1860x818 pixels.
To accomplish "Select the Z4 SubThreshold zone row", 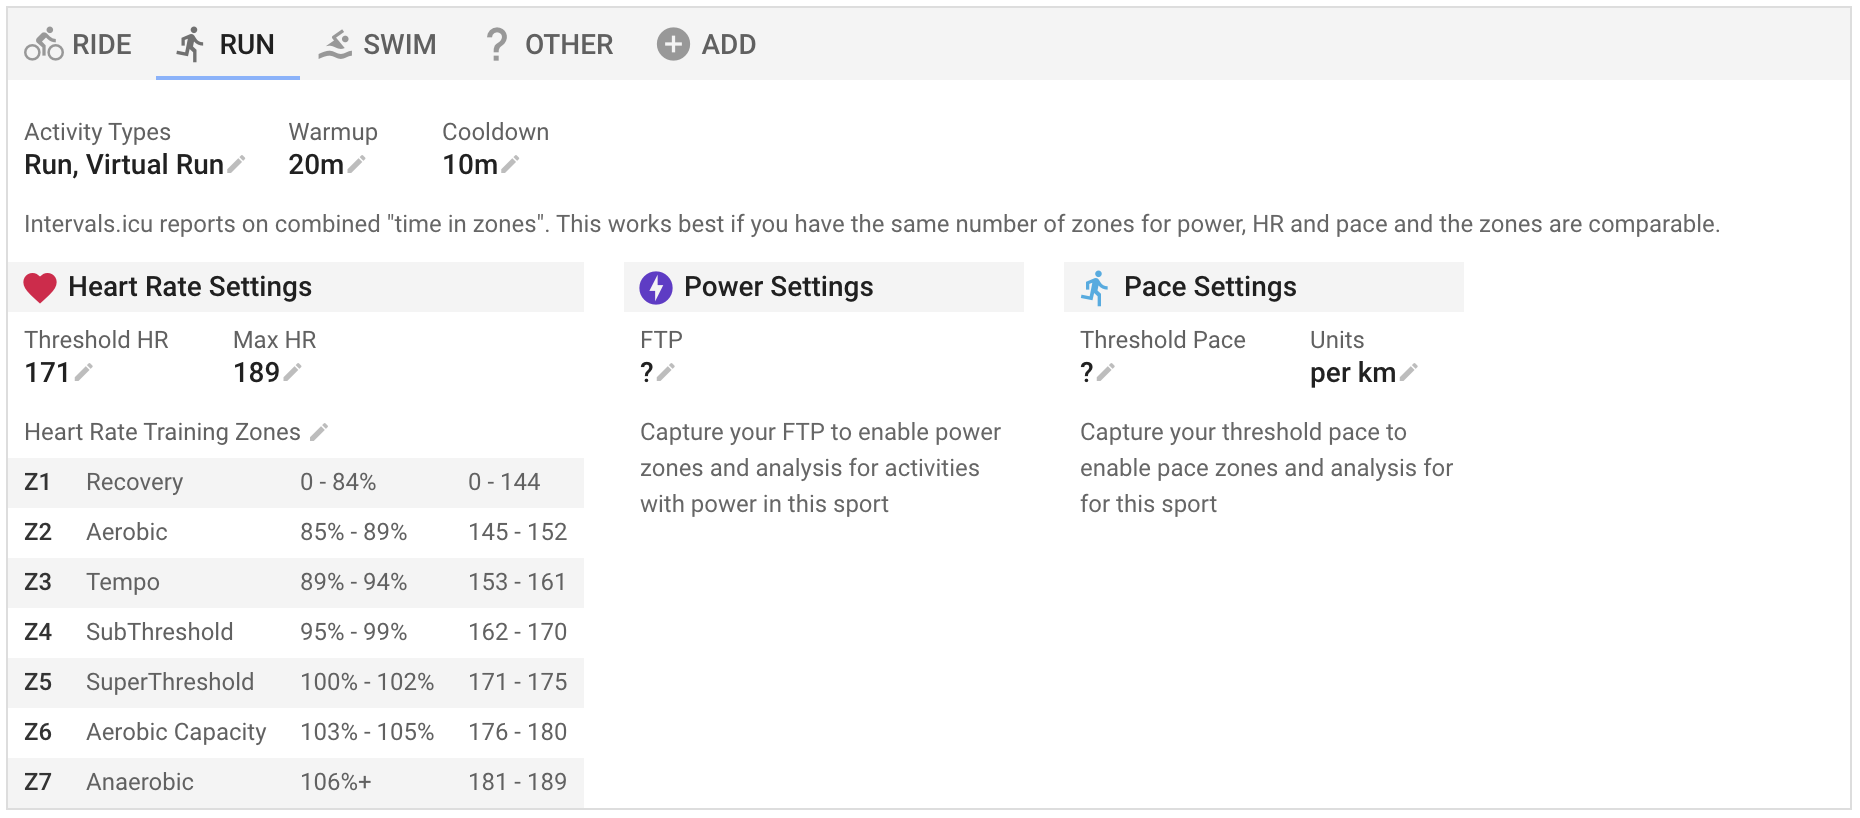I will (x=296, y=633).
